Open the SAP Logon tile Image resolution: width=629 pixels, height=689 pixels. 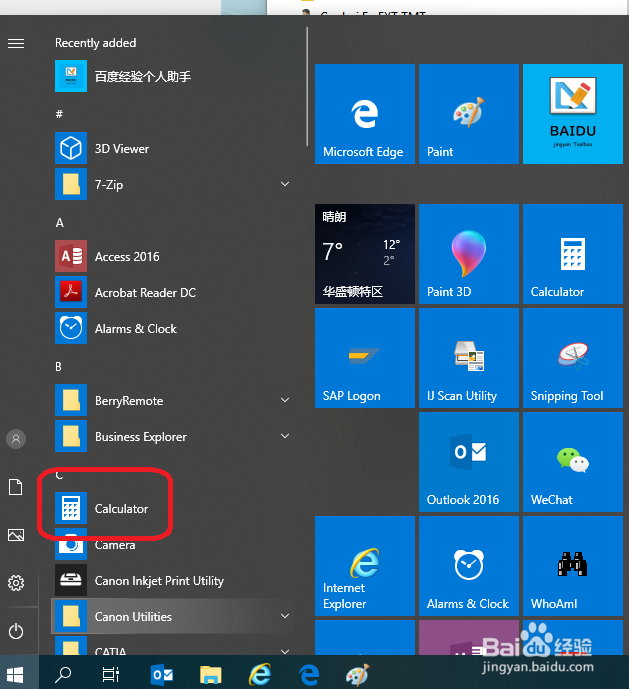coord(365,358)
